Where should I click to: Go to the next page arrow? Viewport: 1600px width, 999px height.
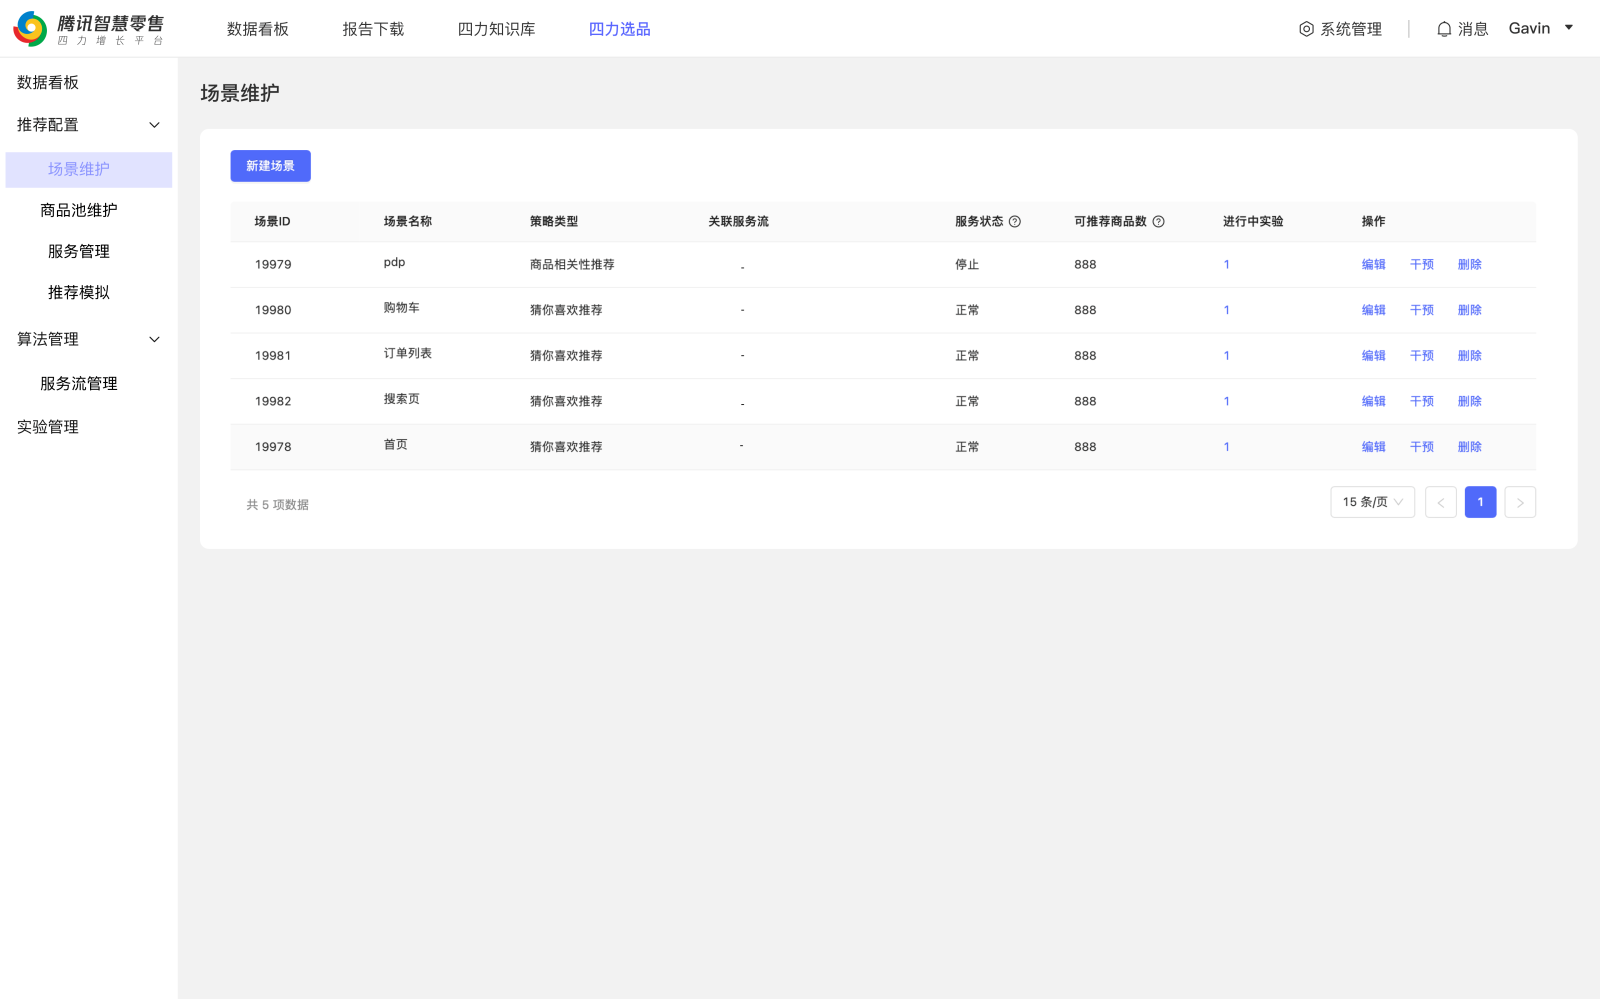[1520, 502]
